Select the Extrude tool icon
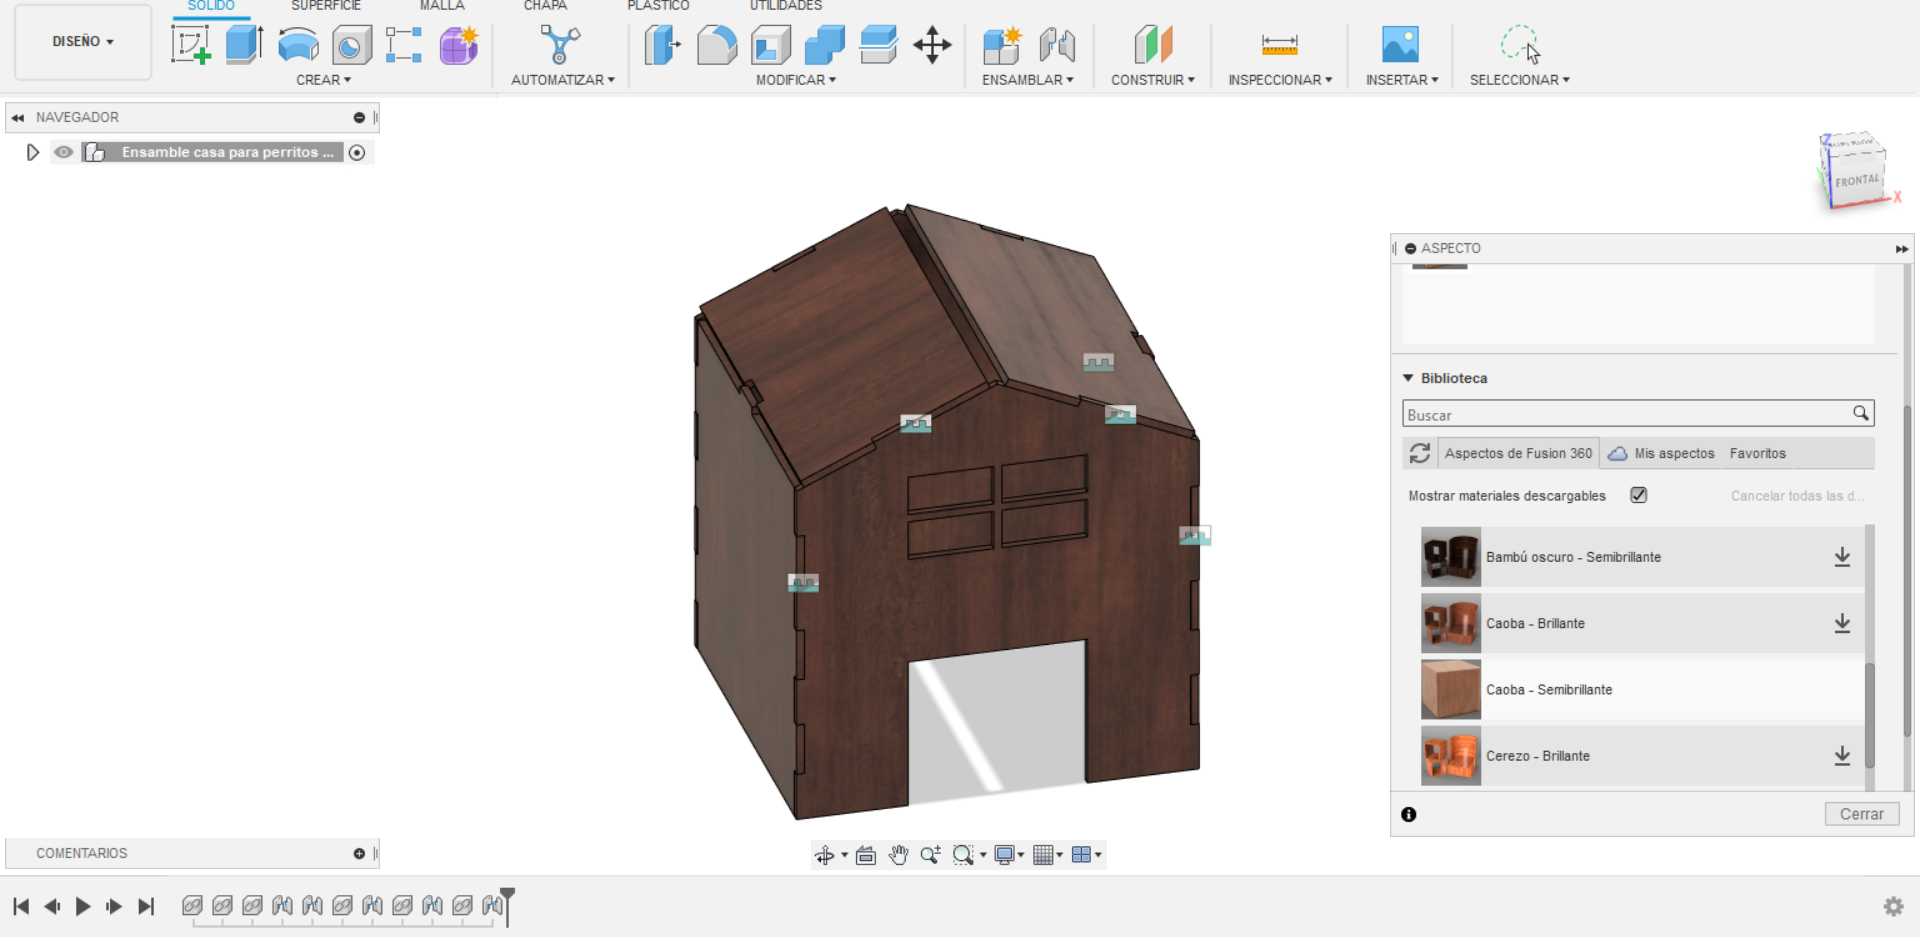 pyautogui.click(x=243, y=45)
